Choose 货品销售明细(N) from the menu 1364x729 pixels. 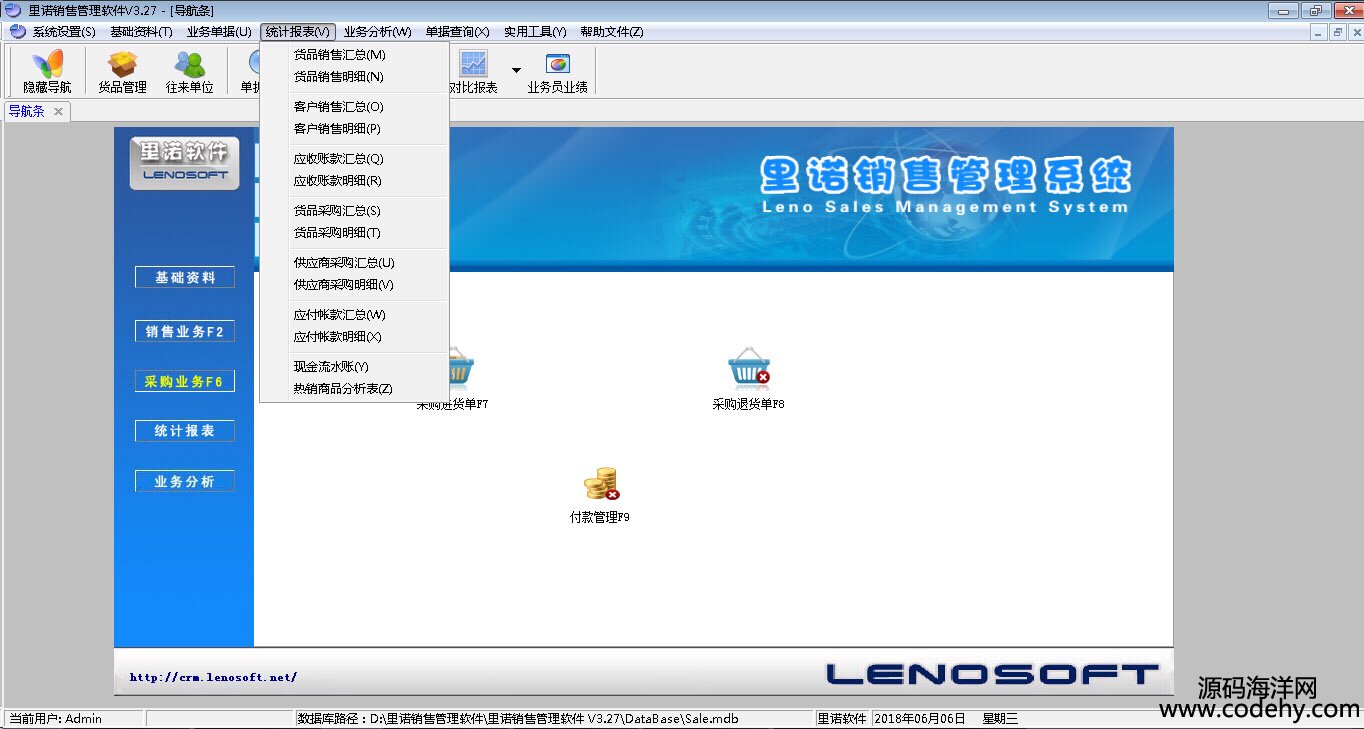[x=354, y=77]
